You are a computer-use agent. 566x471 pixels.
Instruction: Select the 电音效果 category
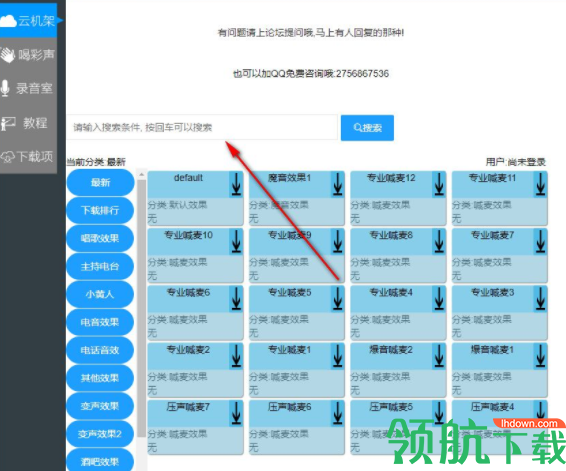(100, 322)
